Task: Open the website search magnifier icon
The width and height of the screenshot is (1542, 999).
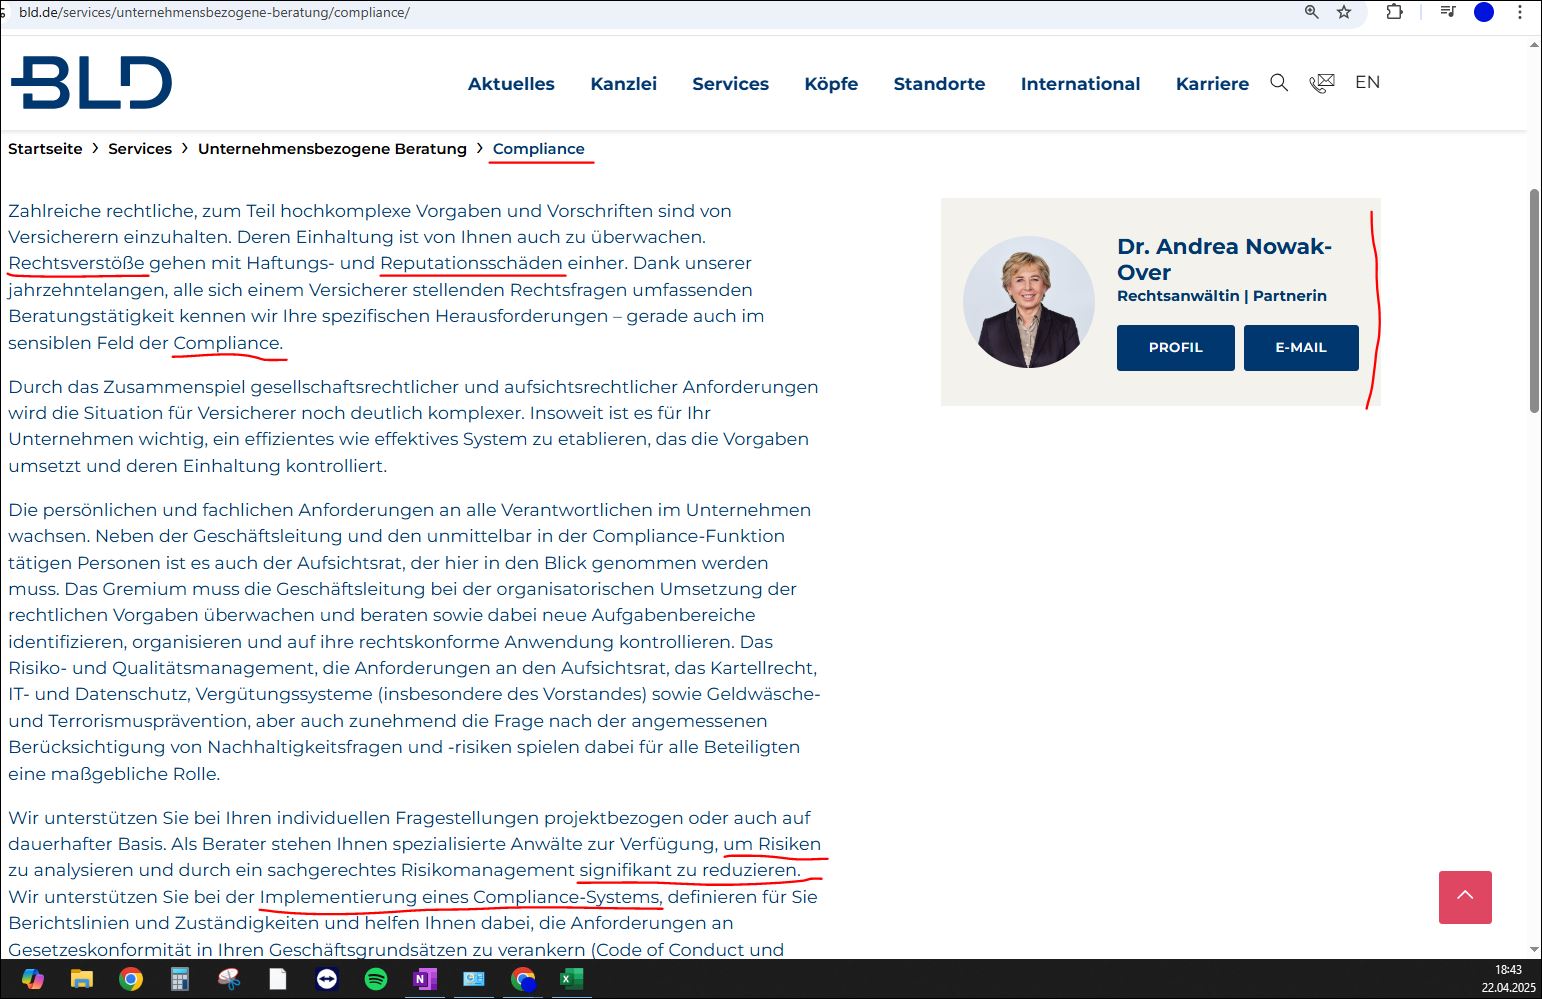Action: [1279, 83]
